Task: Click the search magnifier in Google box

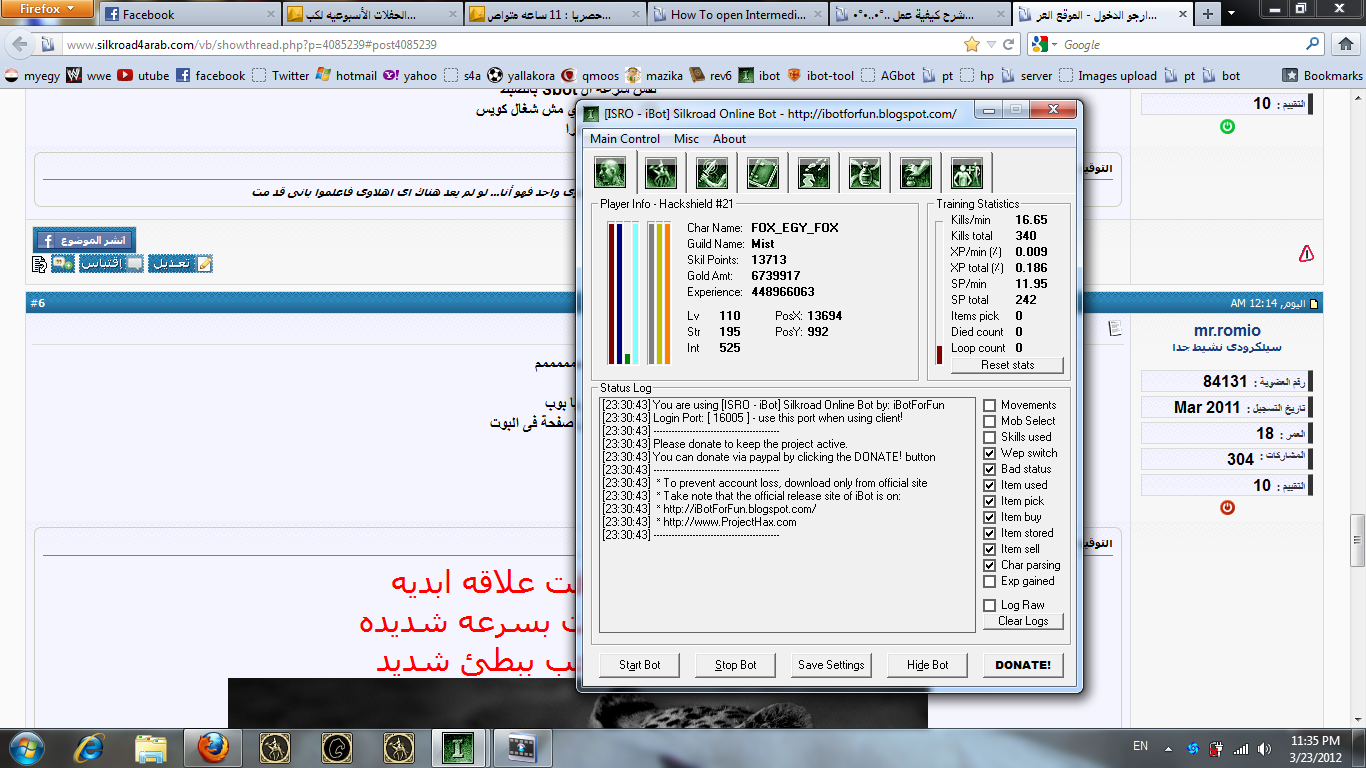Action: tap(1312, 44)
